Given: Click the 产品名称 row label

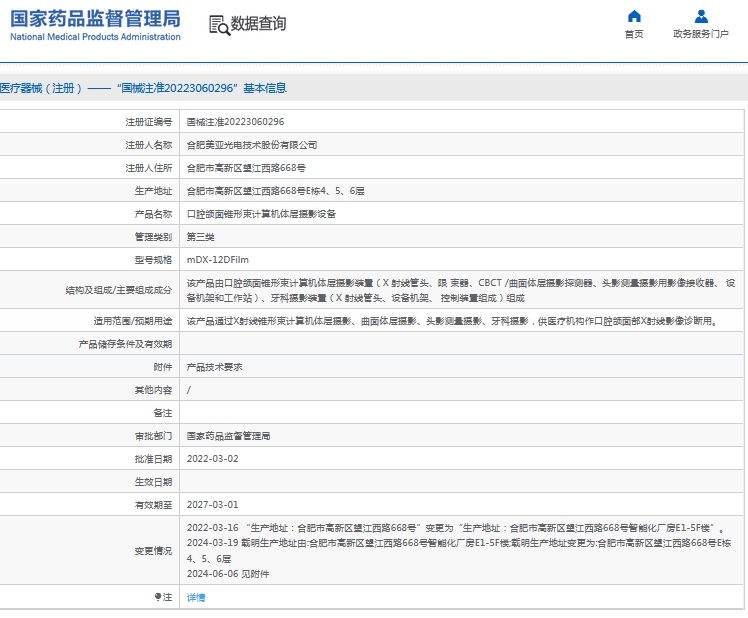Looking at the screenshot, I should (153, 214).
